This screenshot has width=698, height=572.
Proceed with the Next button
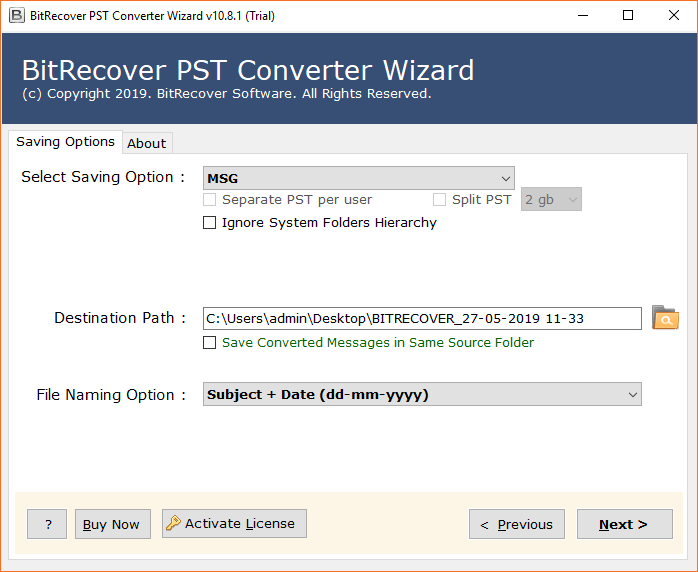(625, 524)
